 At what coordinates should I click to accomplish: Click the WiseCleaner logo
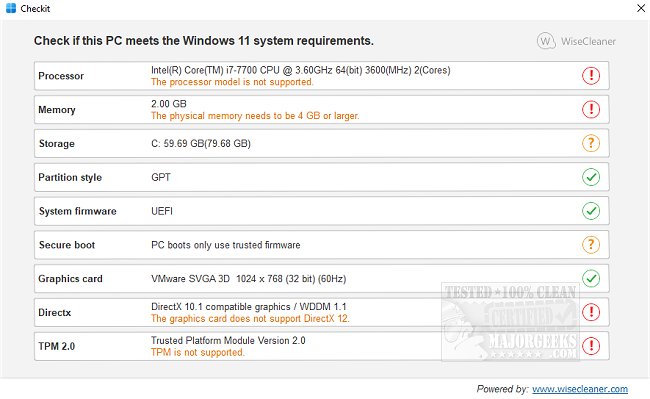[576, 41]
